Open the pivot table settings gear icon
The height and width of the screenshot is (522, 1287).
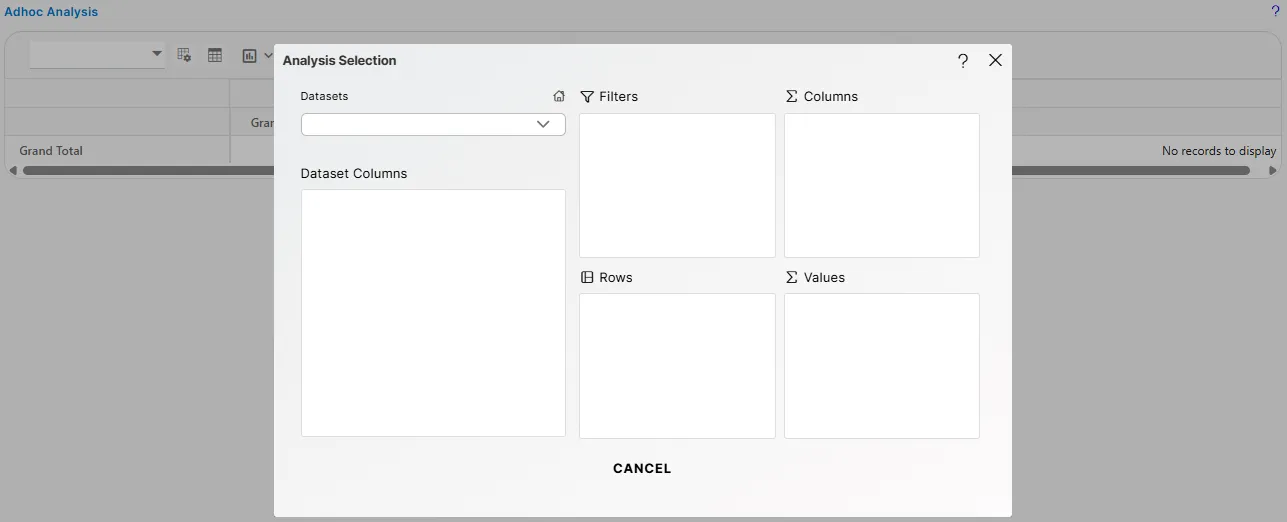184,56
